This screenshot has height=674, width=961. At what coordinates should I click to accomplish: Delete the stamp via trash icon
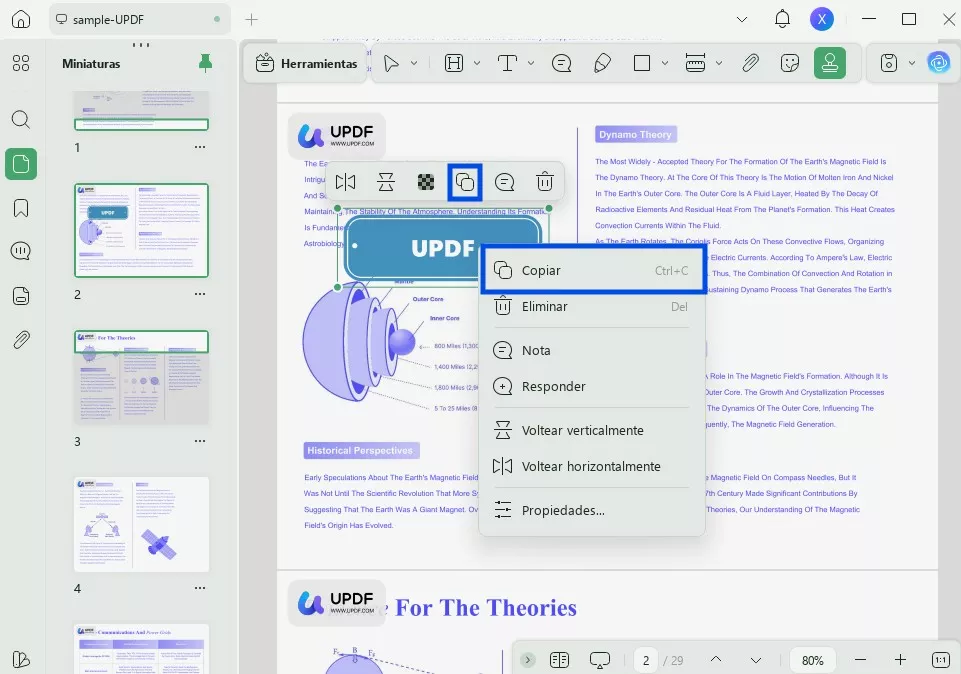click(545, 182)
